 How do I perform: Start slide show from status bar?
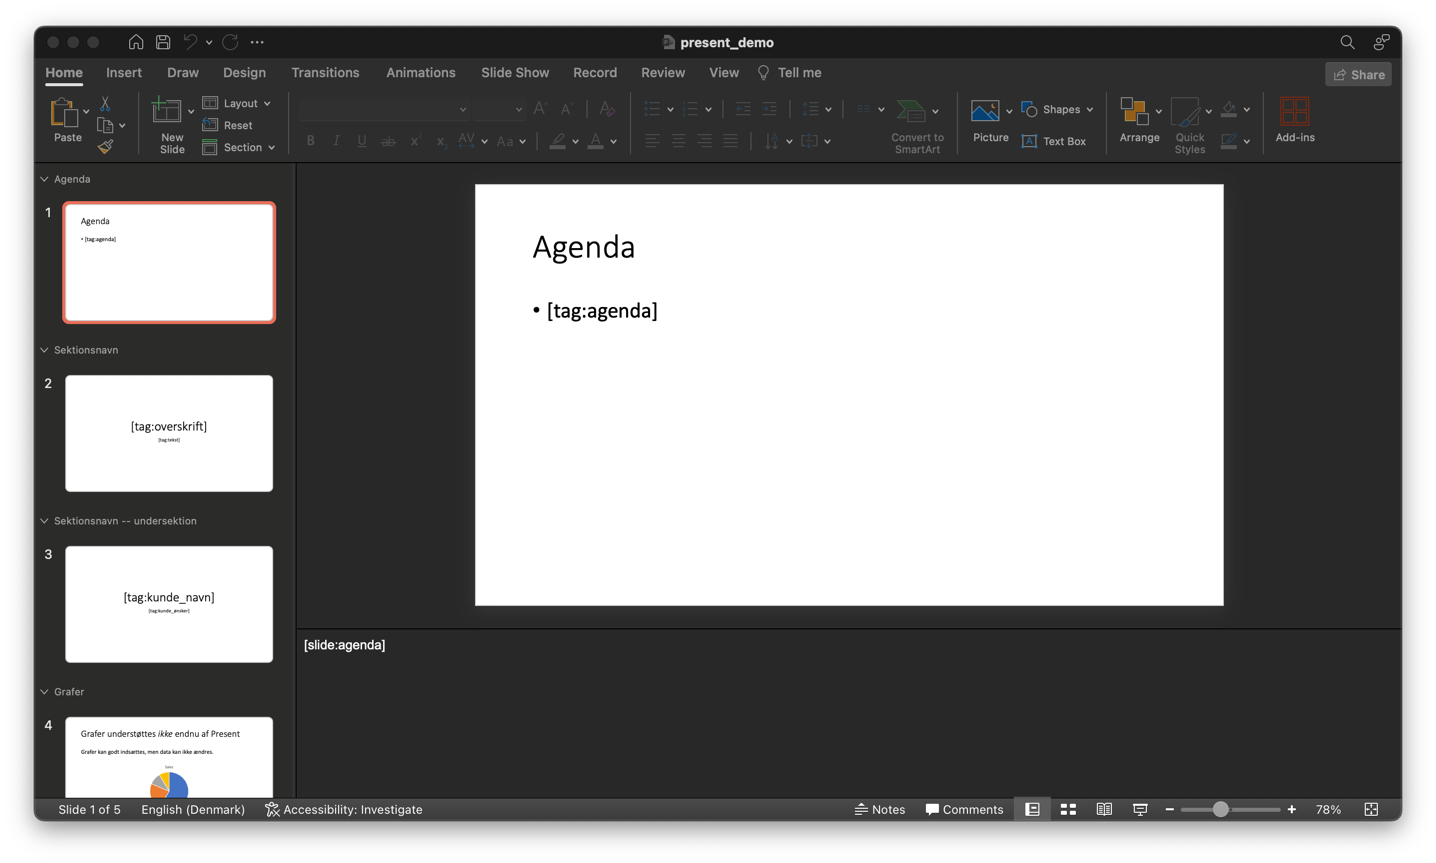1140,809
